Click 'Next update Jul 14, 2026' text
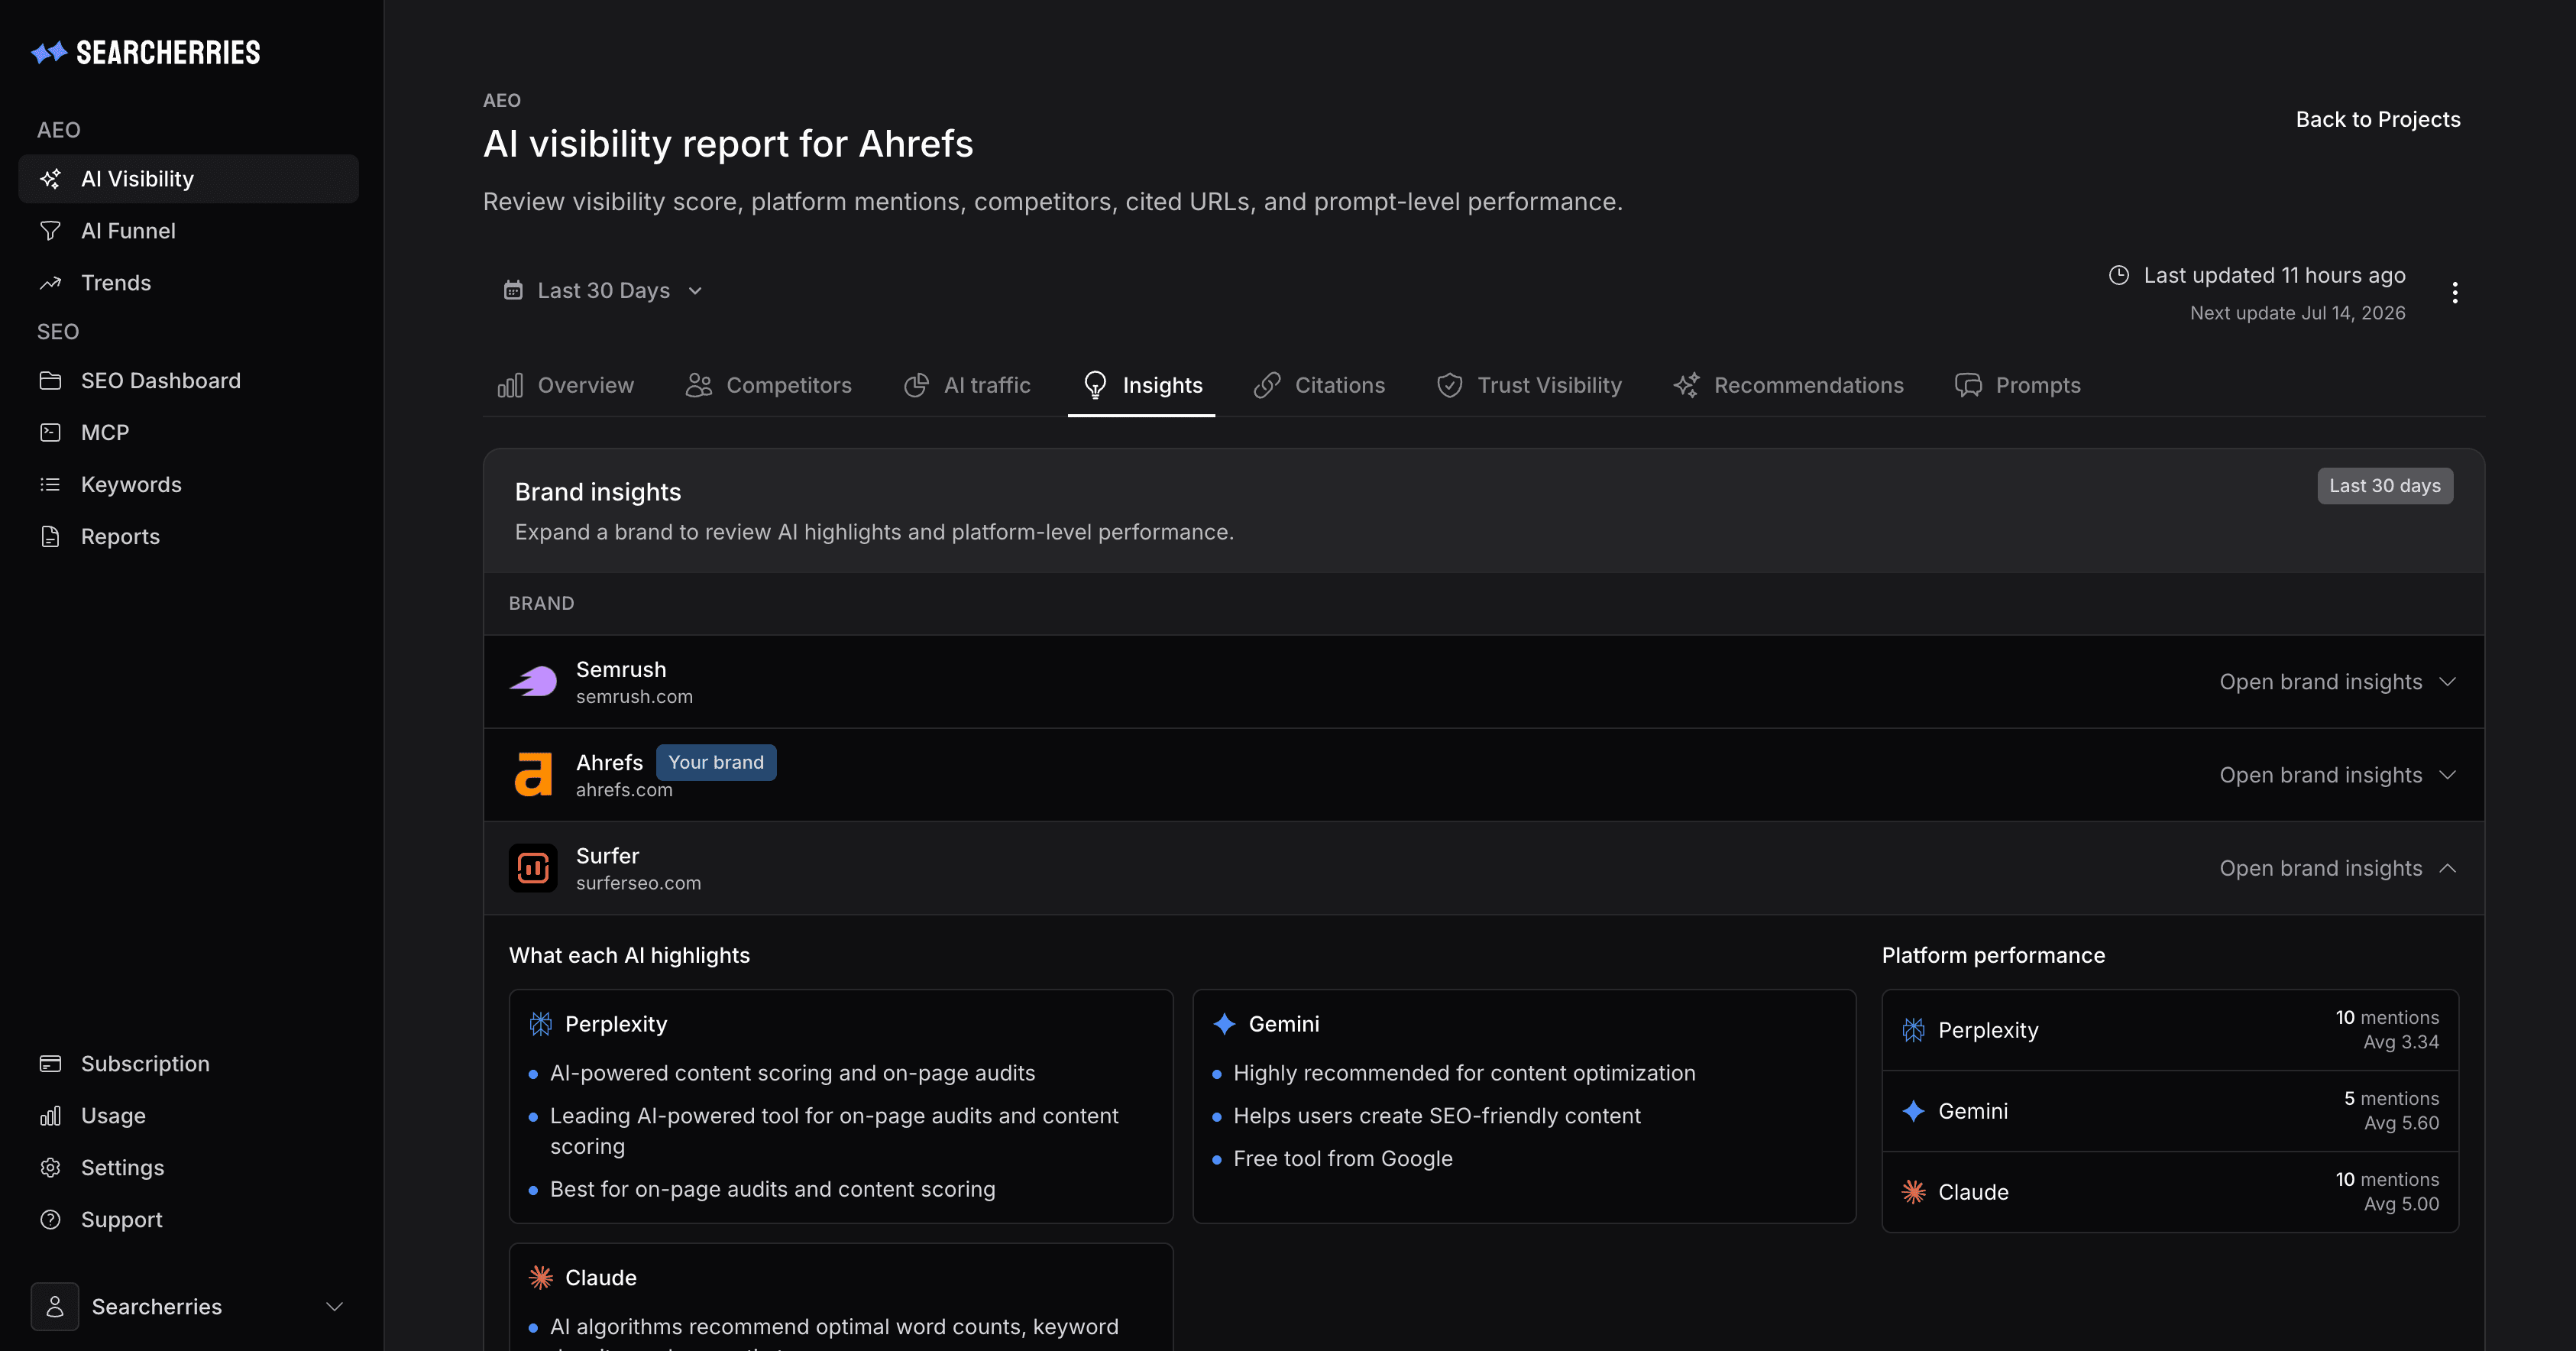 (x=2297, y=313)
